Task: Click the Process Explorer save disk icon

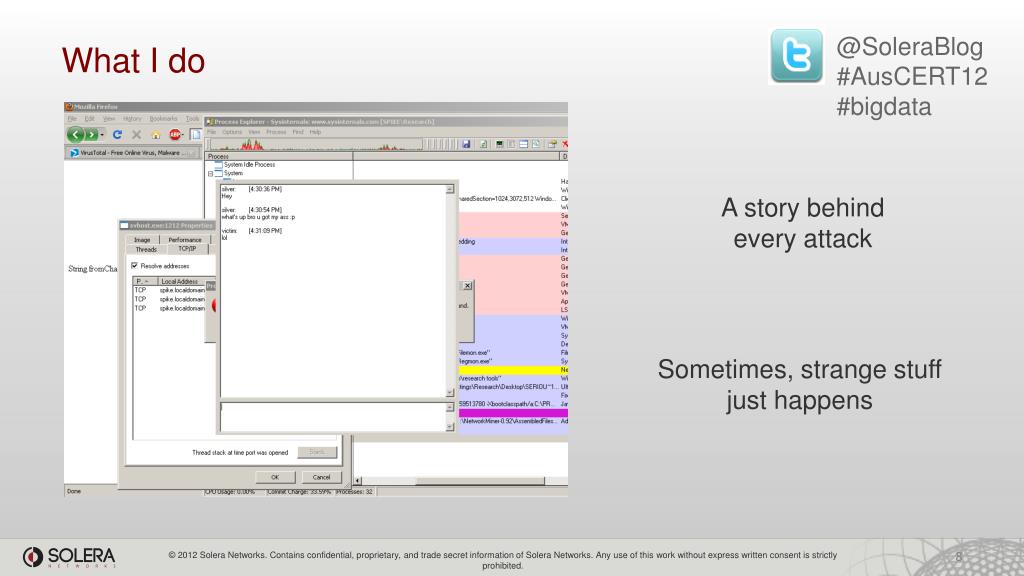Action: pyautogui.click(x=466, y=144)
